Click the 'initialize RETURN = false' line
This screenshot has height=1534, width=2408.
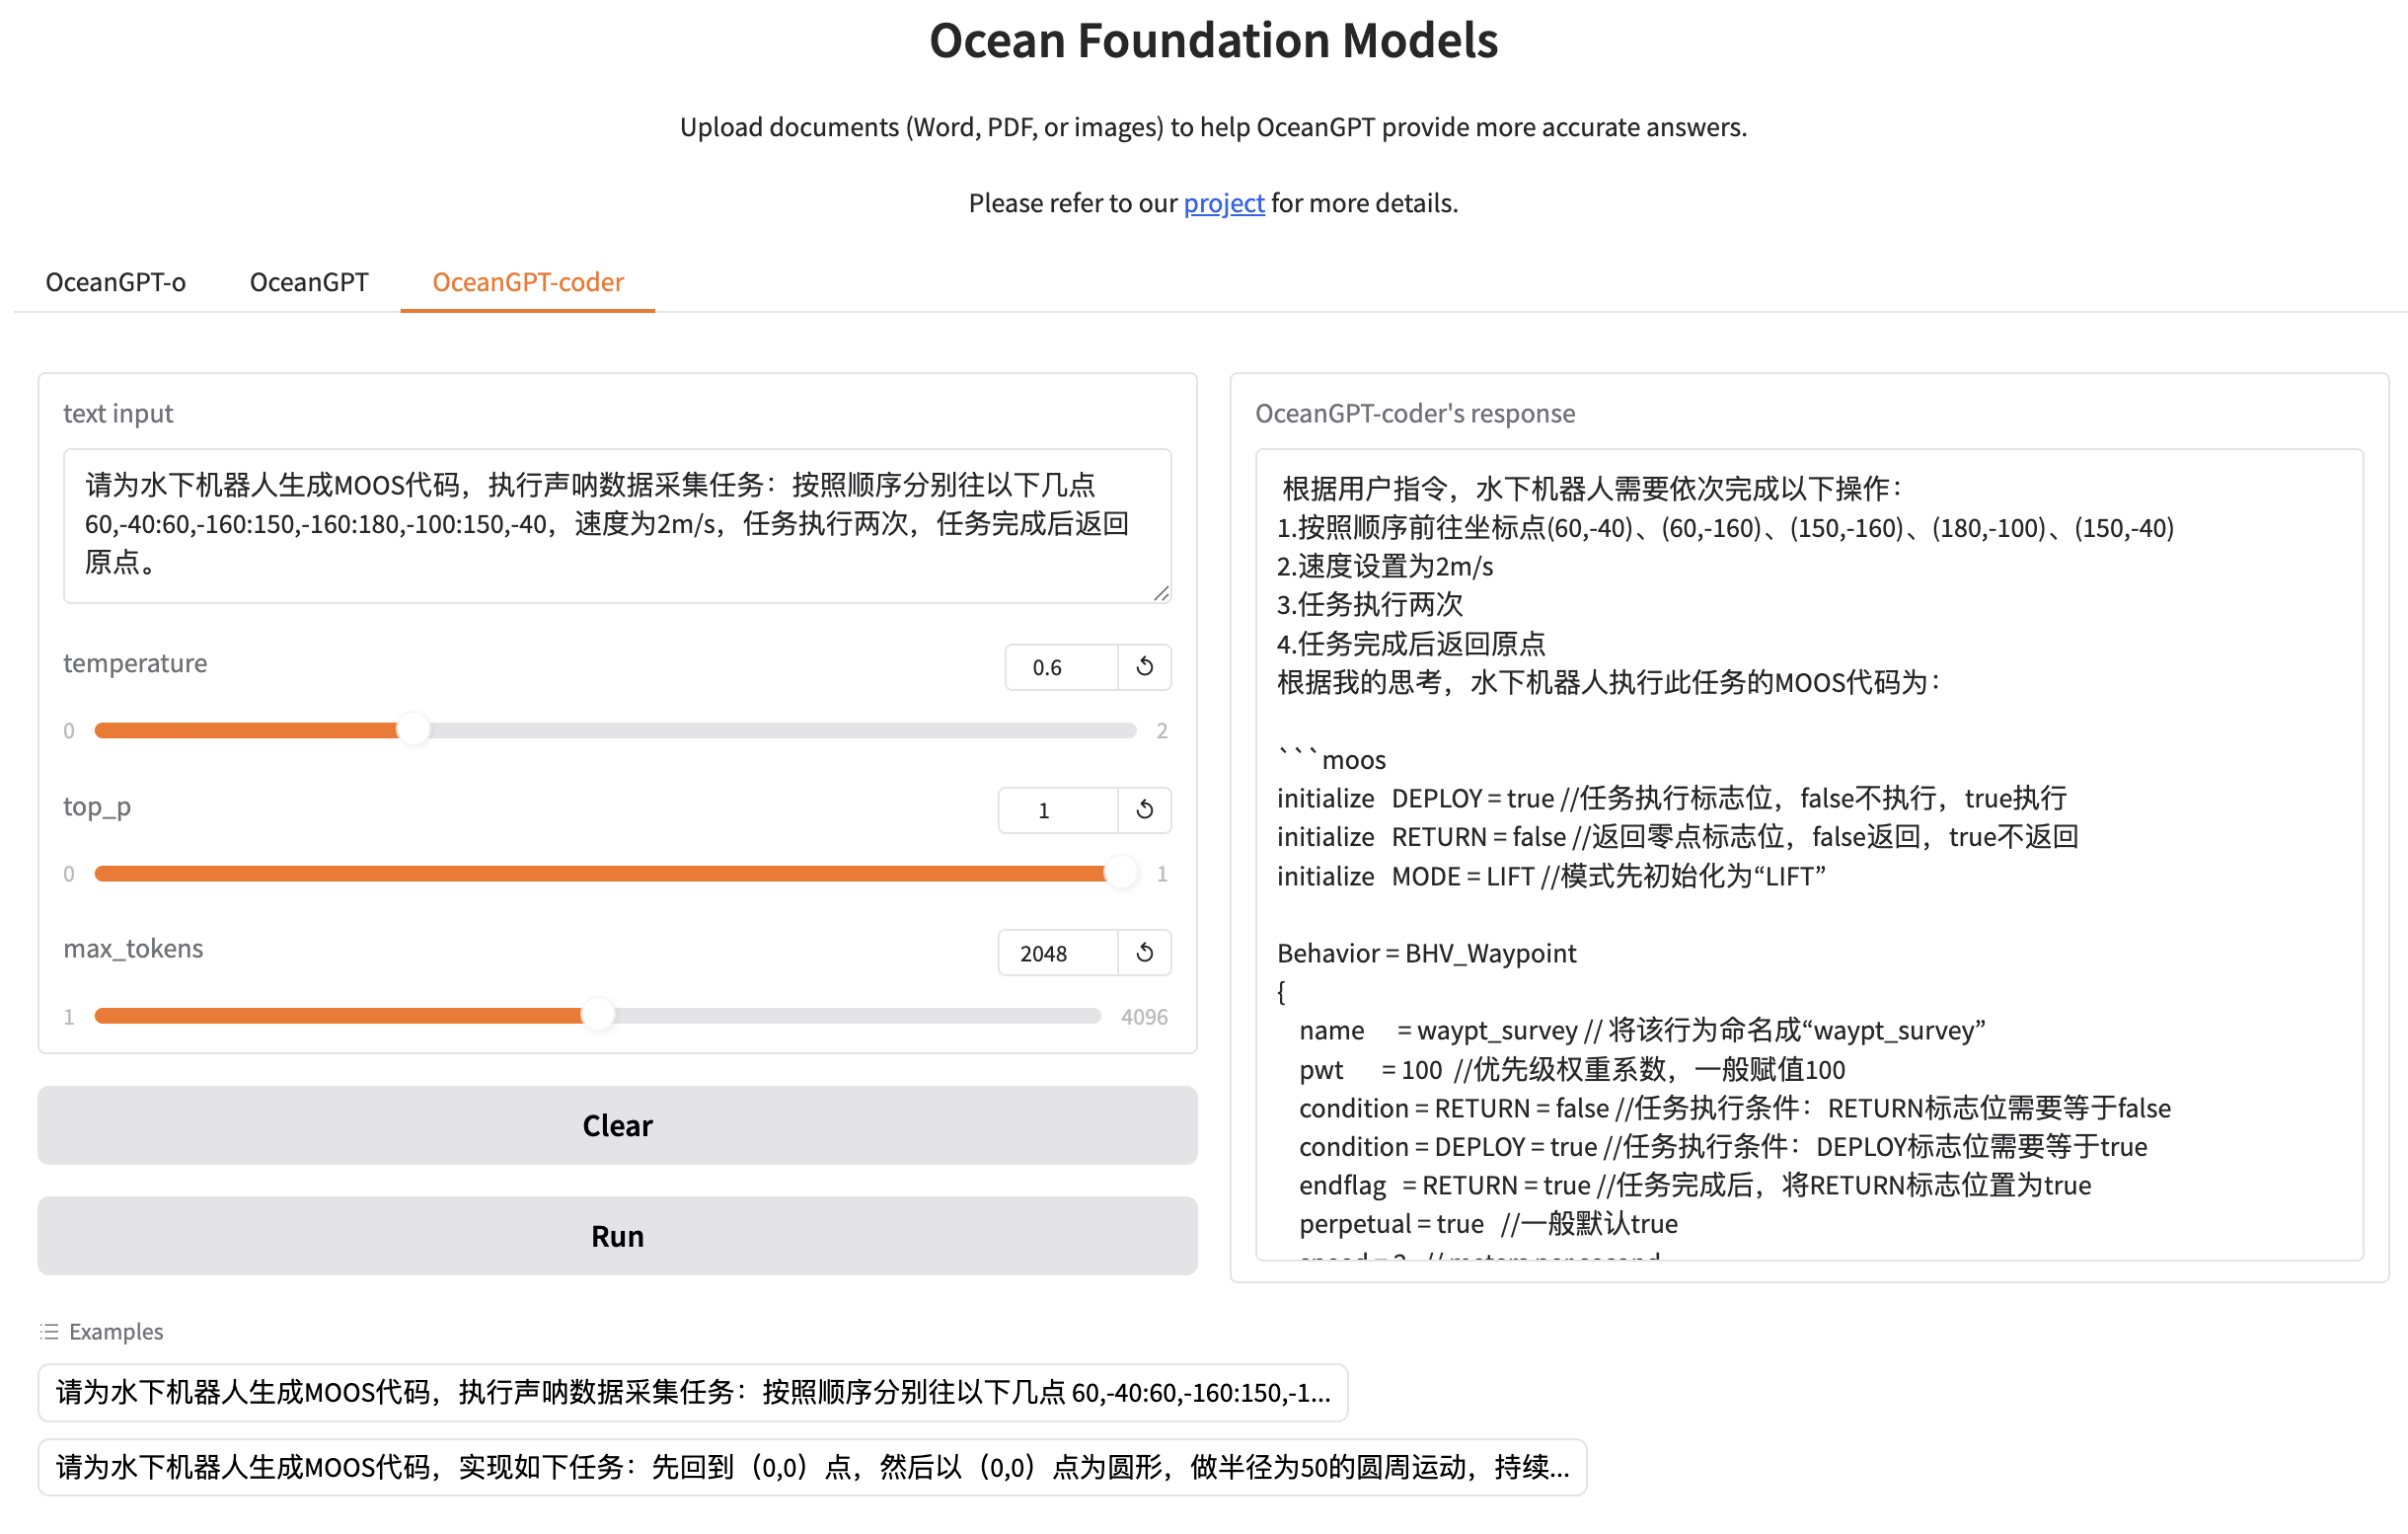tap(1677, 837)
